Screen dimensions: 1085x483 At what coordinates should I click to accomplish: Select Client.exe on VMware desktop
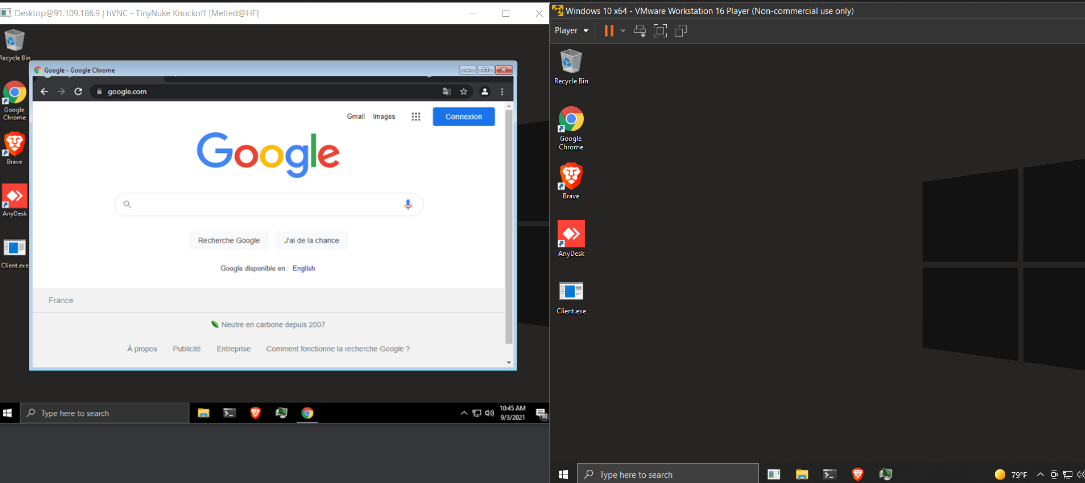tap(571, 298)
